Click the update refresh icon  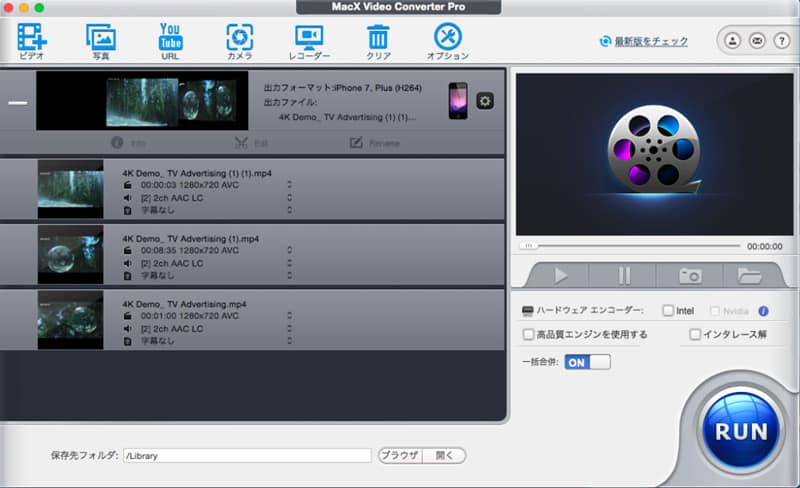(605, 41)
